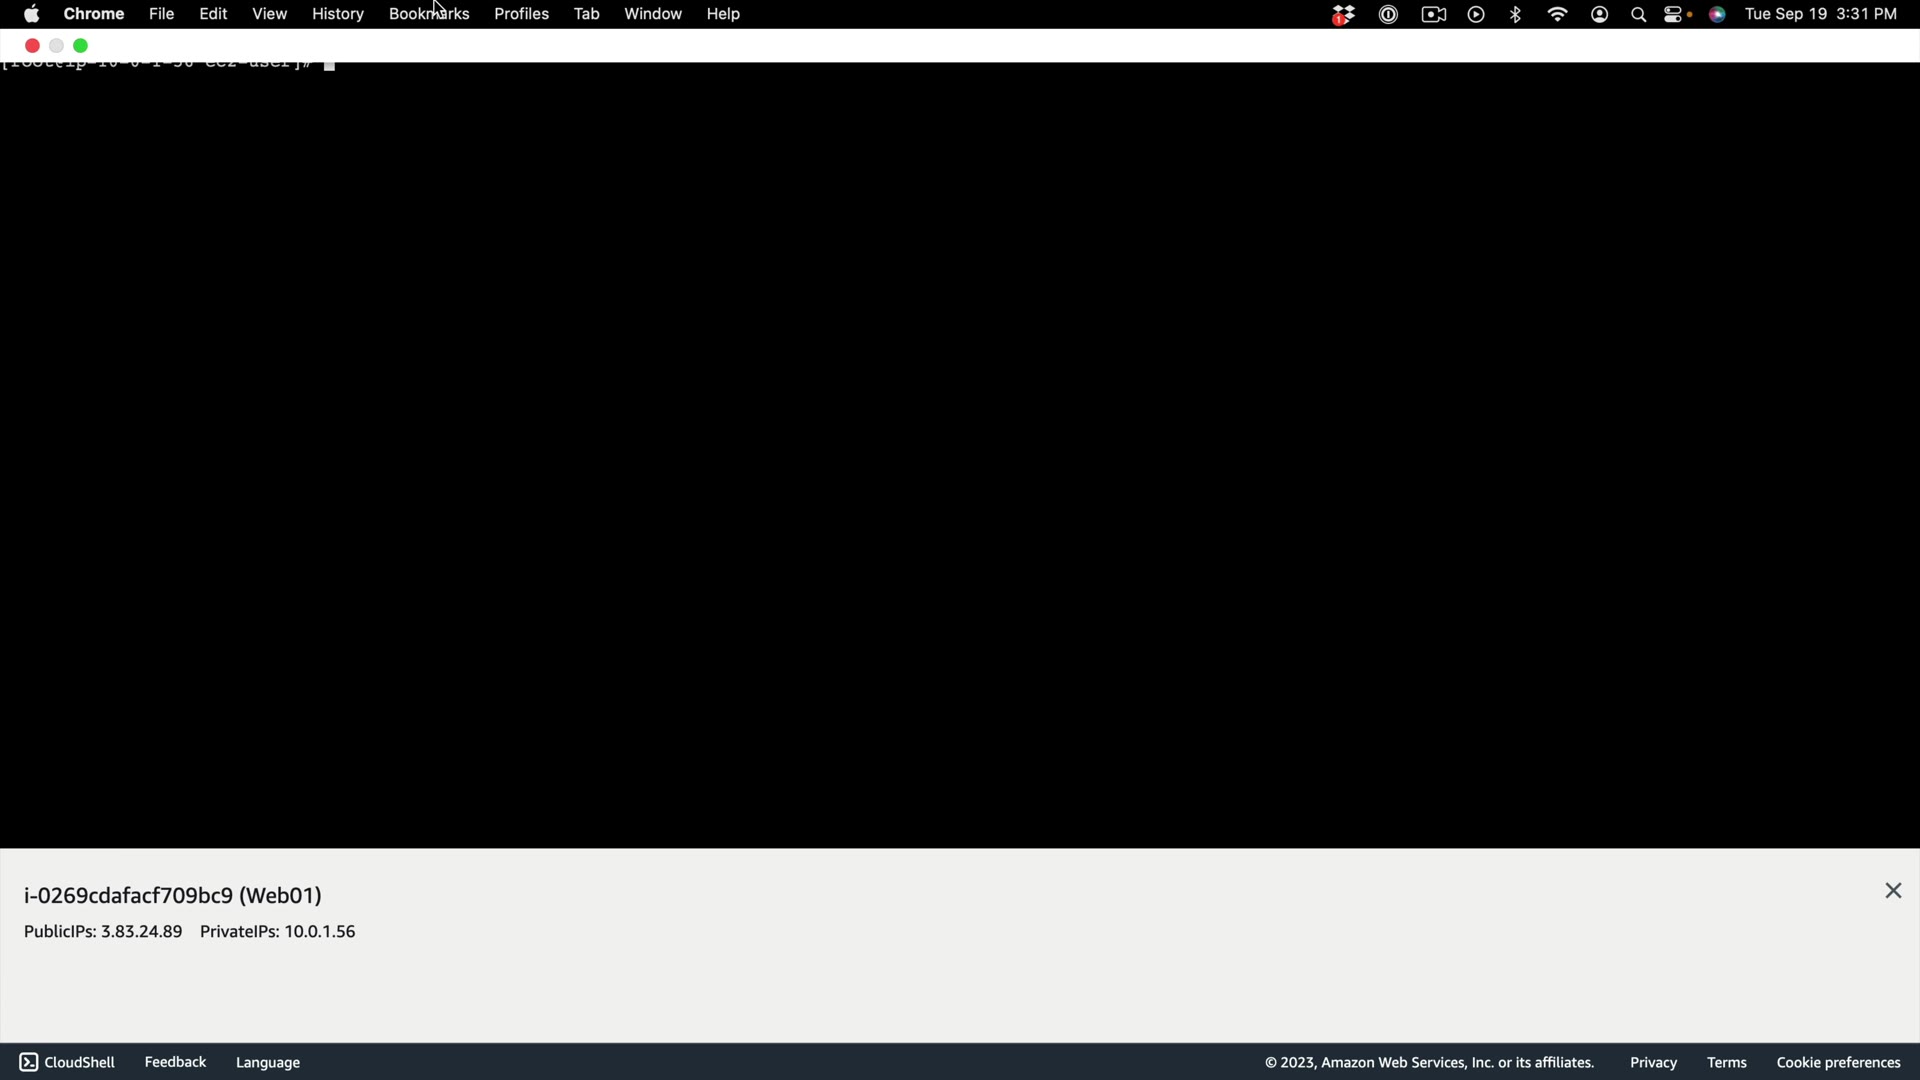Image resolution: width=1920 pixels, height=1080 pixels.
Task: Open Cookie preferences
Action: click(x=1838, y=1062)
